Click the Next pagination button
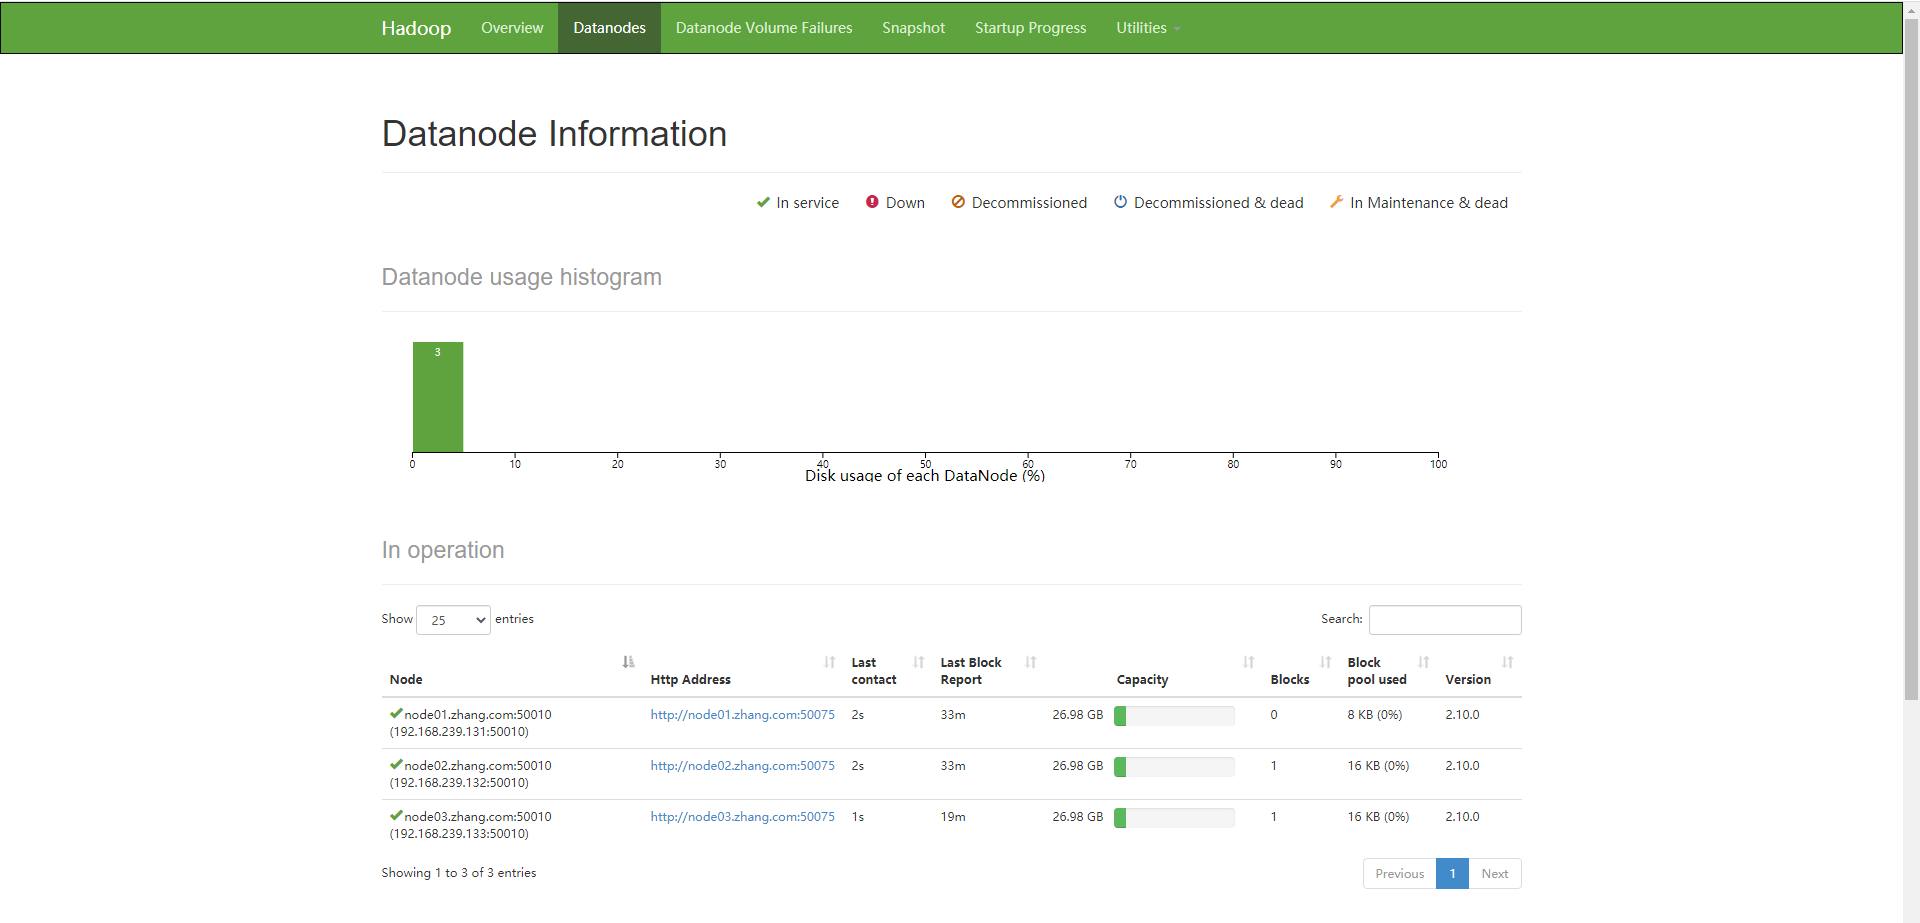1920x923 pixels. coord(1495,874)
